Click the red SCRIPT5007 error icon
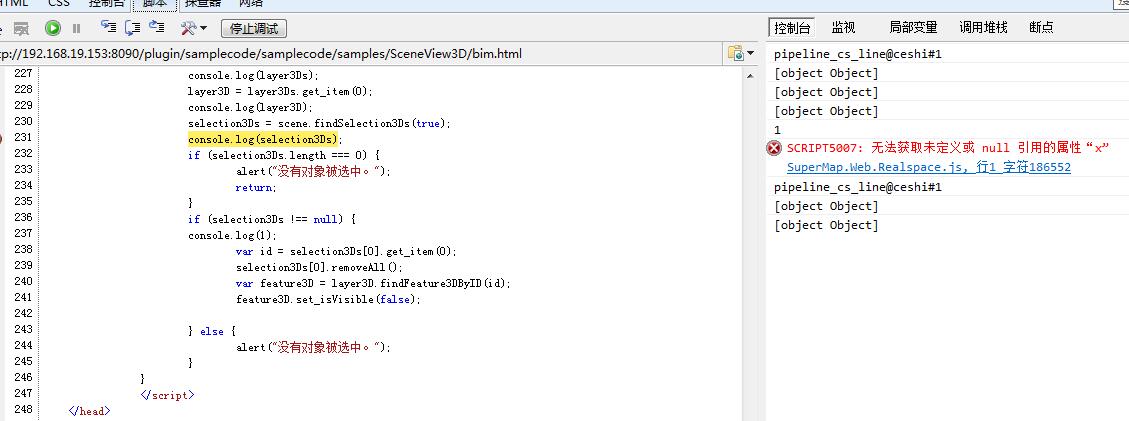 774,148
